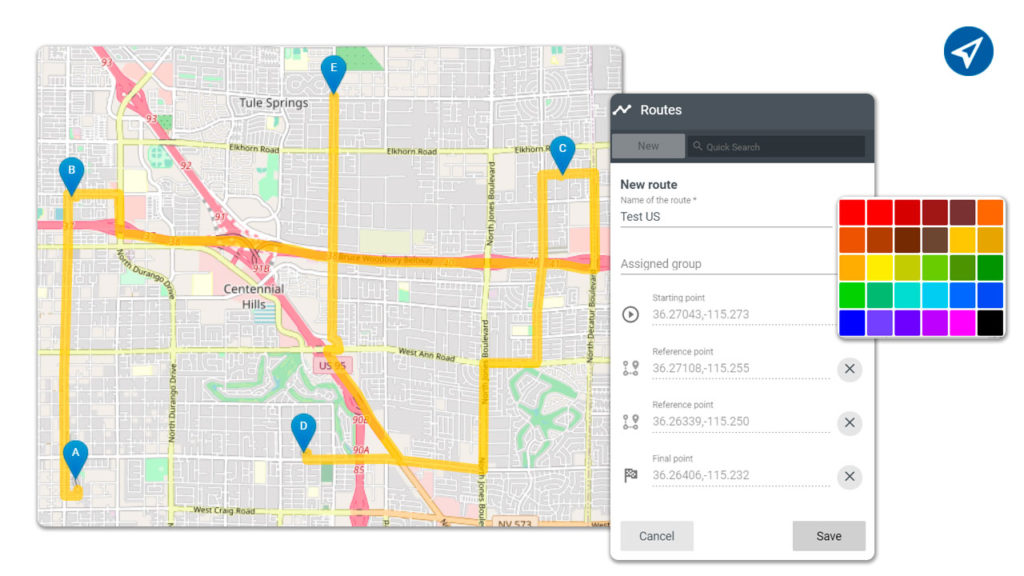1024x576 pixels.
Task: Click the US 95 highway shield
Action: point(332,366)
